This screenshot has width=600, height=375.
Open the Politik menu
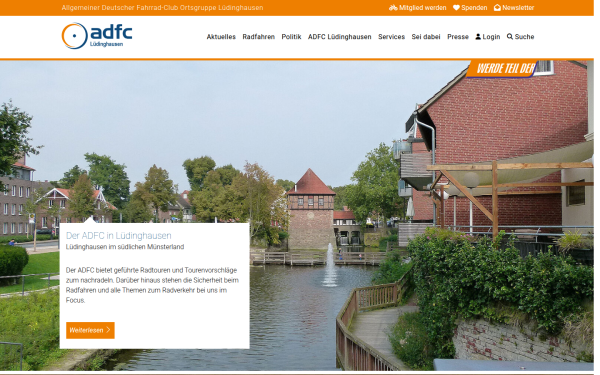pos(291,37)
